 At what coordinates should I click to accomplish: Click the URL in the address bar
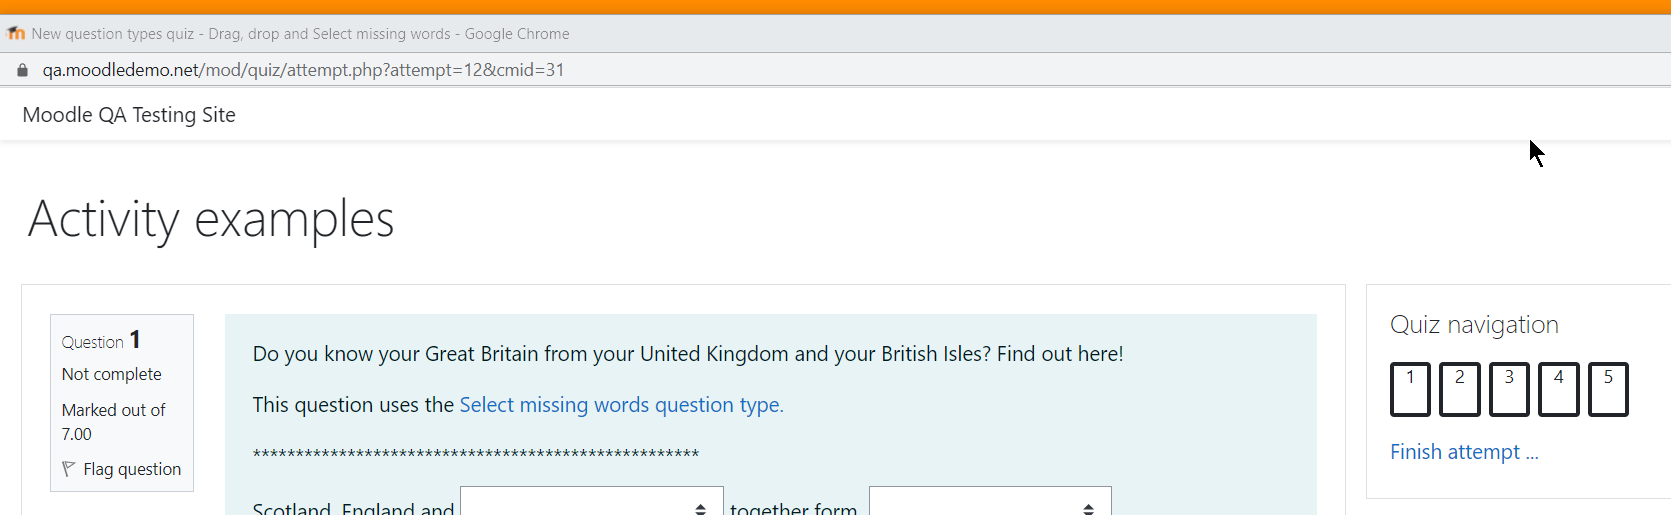[x=303, y=70]
